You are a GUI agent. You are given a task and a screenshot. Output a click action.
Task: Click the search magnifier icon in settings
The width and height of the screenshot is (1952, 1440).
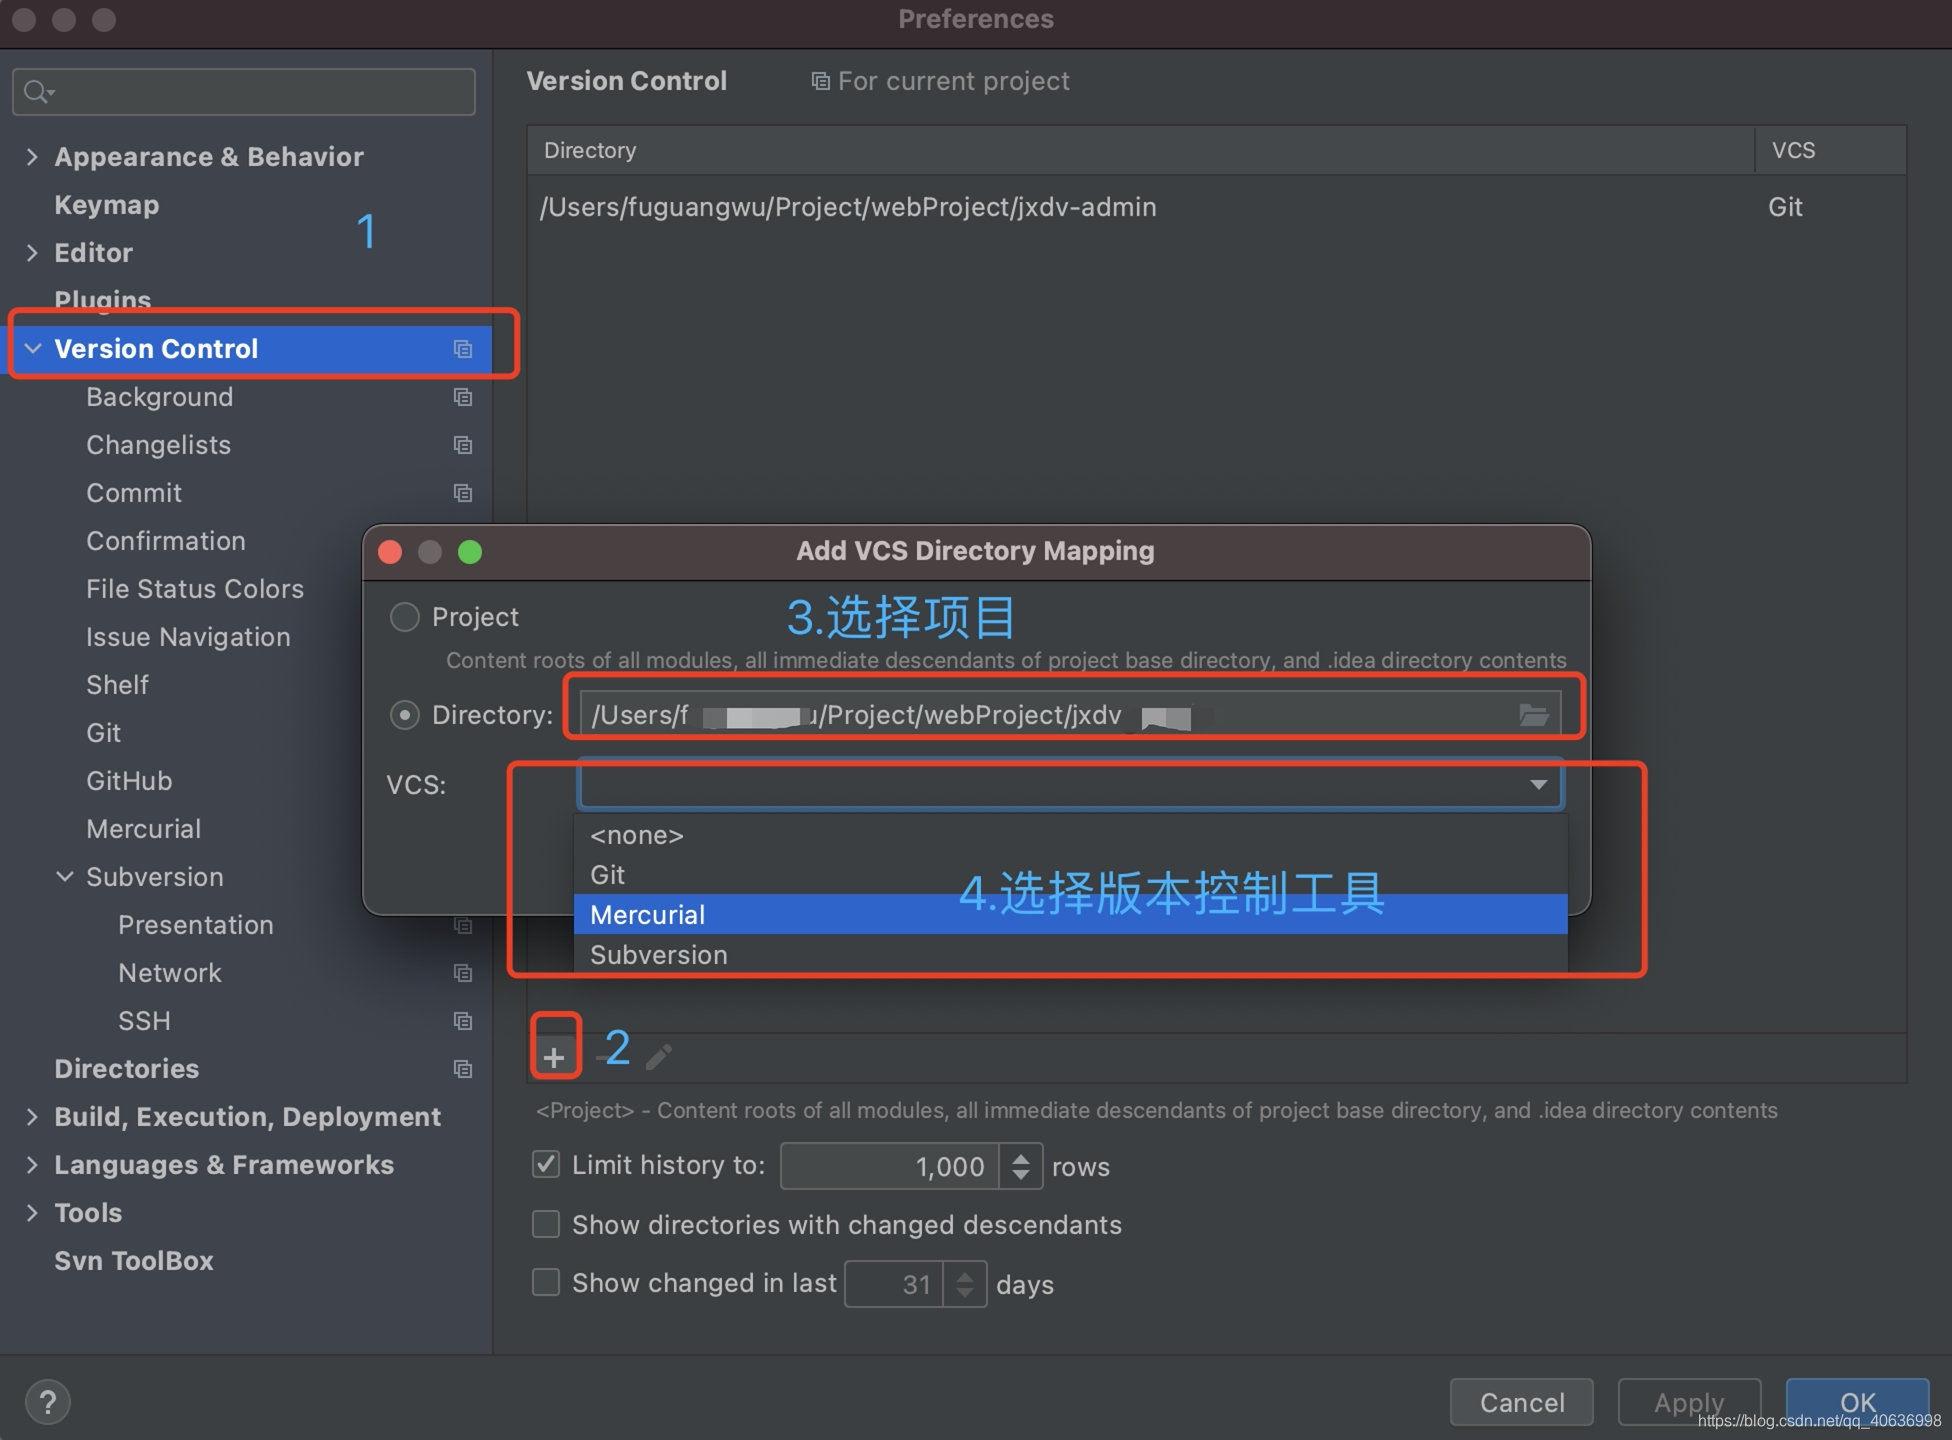tap(37, 92)
